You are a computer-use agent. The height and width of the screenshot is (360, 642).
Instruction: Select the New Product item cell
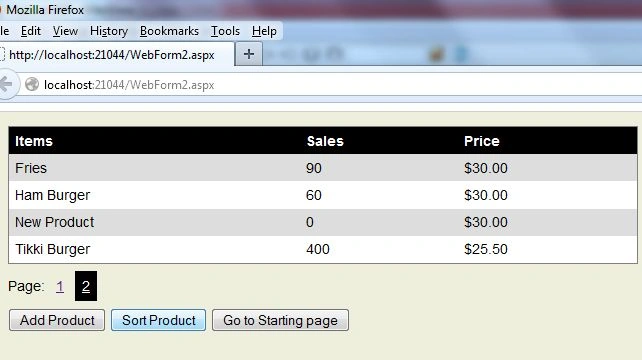54,222
